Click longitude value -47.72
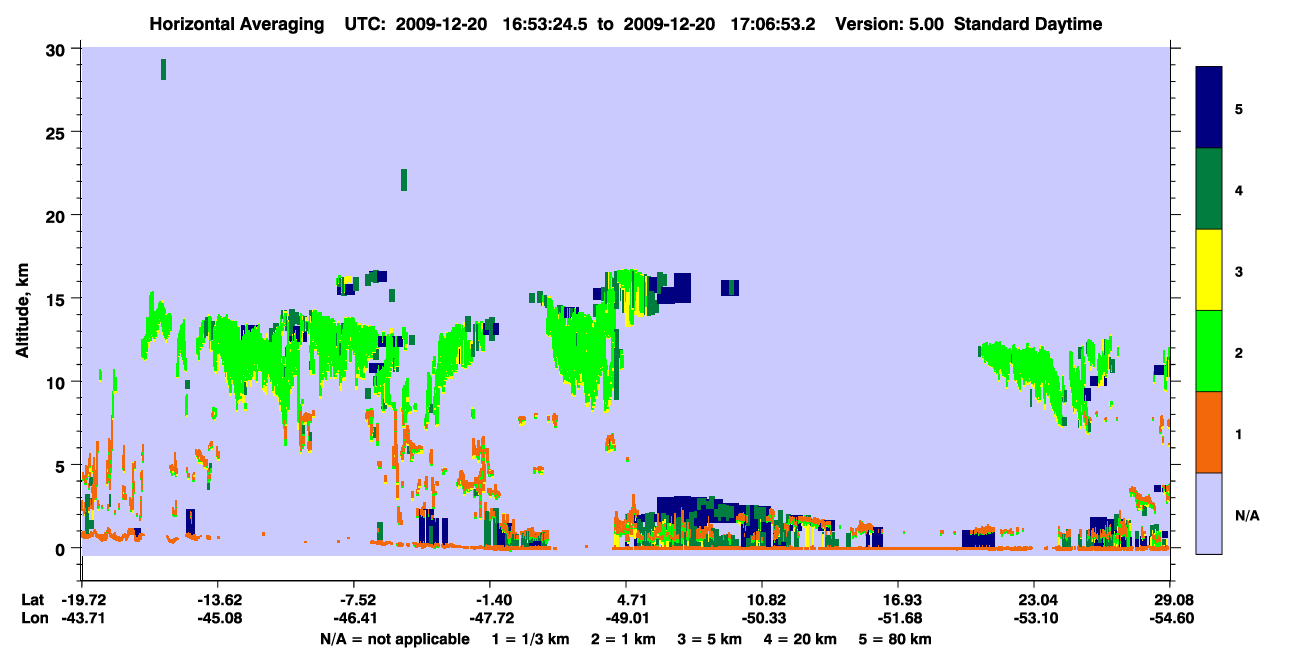This screenshot has height=667, width=1300. (x=490, y=619)
